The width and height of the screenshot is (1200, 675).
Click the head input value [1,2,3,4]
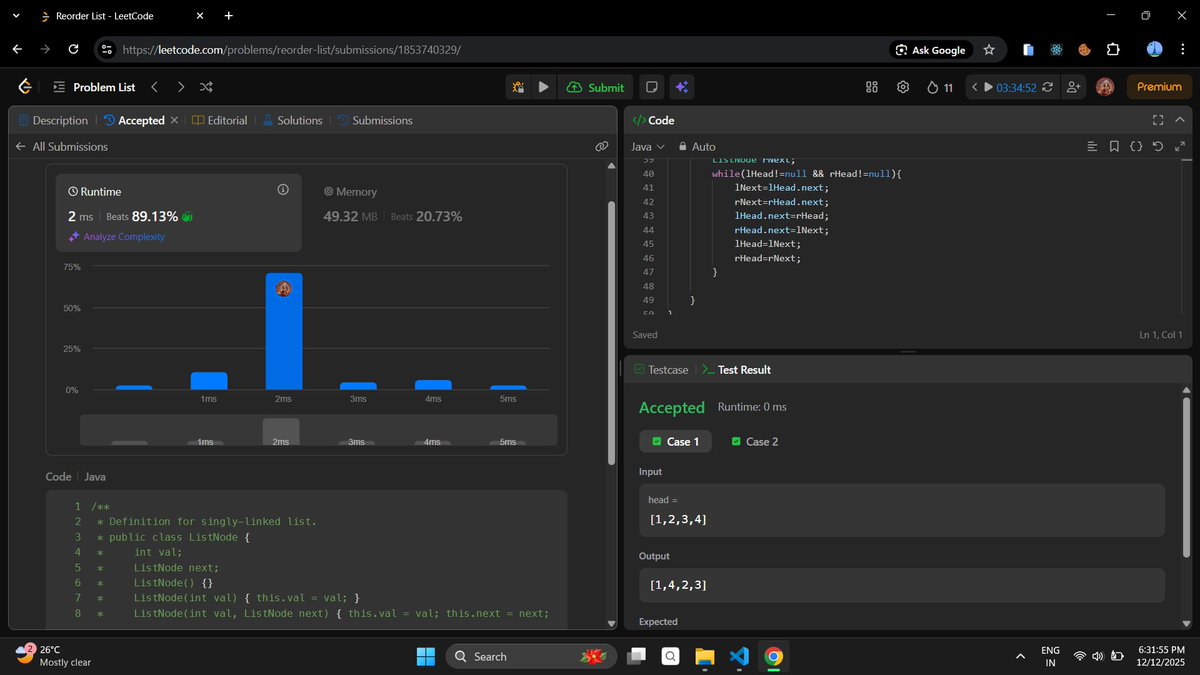(679, 521)
